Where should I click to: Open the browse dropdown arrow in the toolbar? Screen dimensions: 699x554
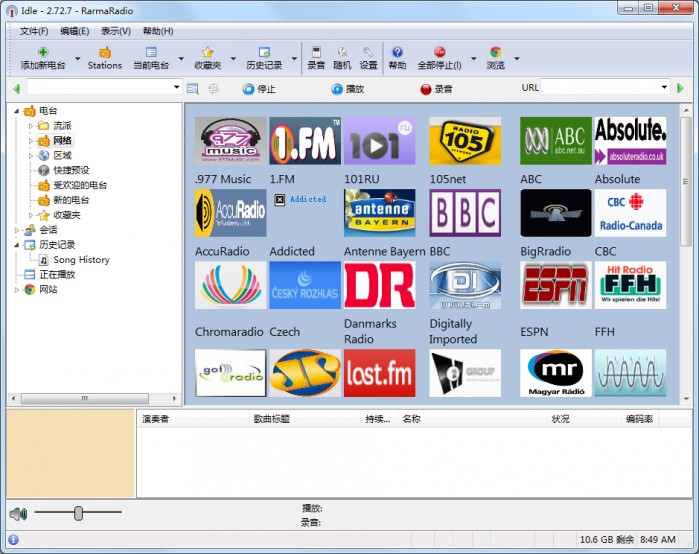pyautogui.click(x=517, y=58)
